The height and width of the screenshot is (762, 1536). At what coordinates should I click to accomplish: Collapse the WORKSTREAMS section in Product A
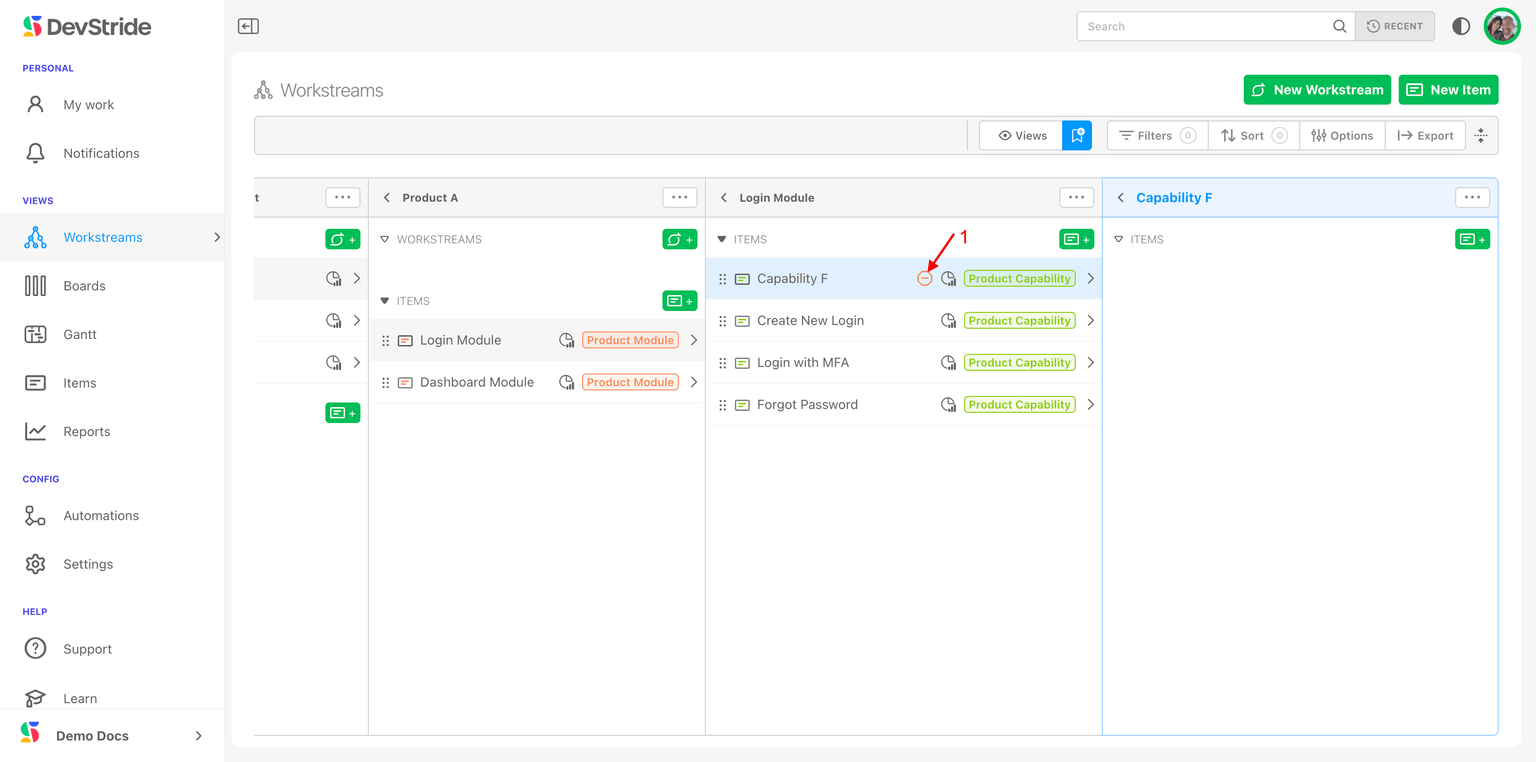pyautogui.click(x=385, y=240)
